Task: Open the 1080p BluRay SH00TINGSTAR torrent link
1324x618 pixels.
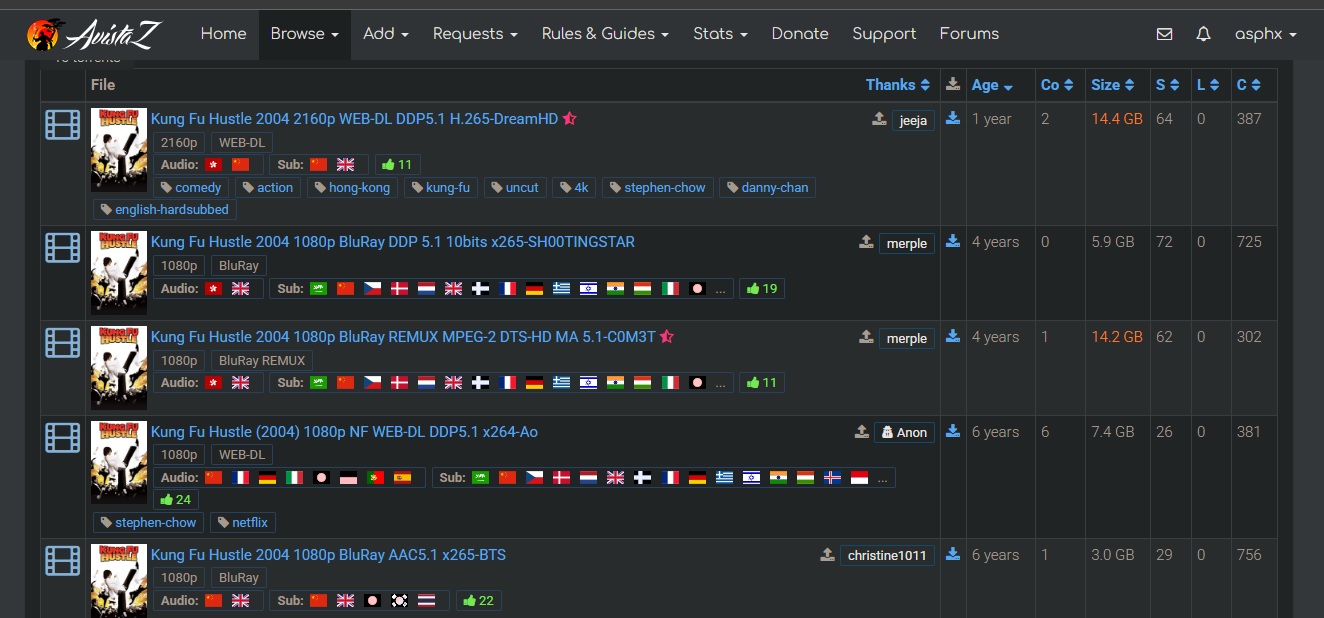Action: click(393, 242)
